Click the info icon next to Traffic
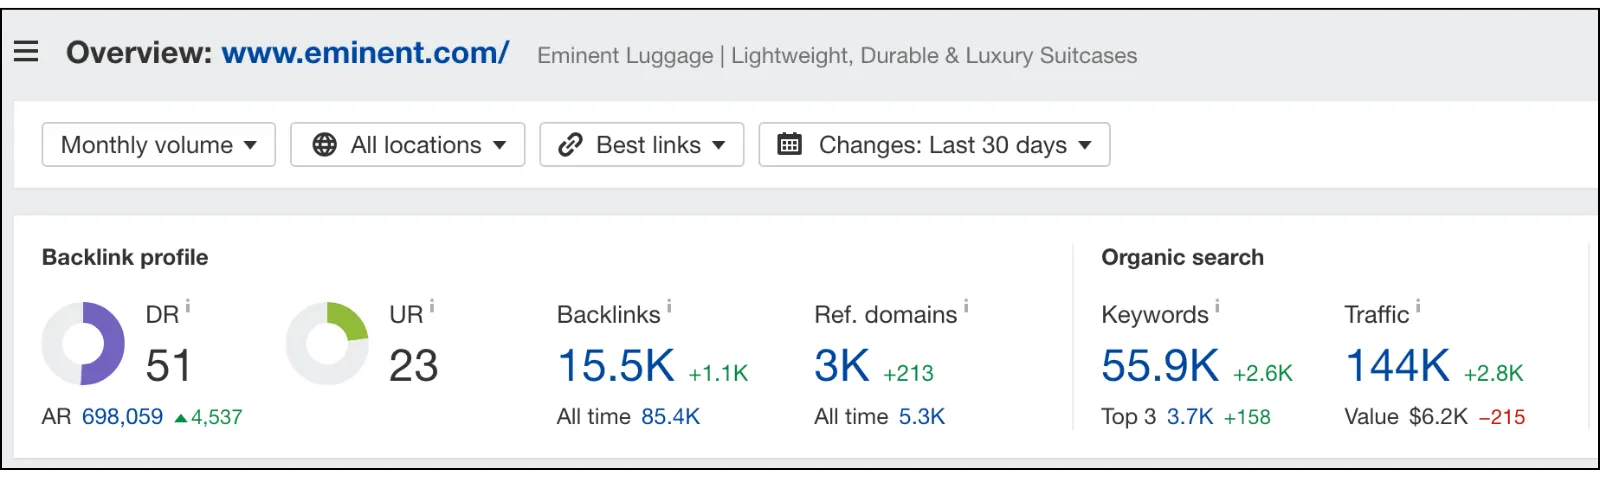This screenshot has height=478, width=1600. (x=1418, y=307)
